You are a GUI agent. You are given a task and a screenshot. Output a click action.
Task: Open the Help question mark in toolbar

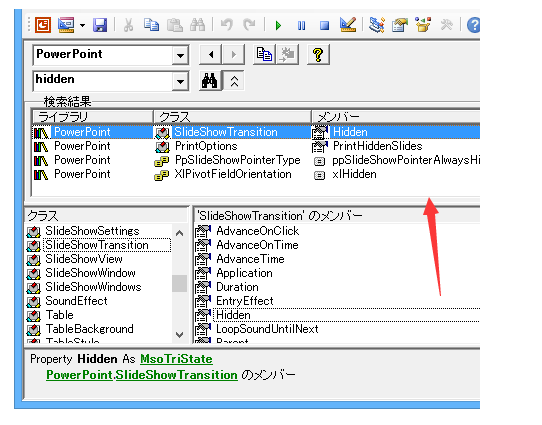click(473, 25)
